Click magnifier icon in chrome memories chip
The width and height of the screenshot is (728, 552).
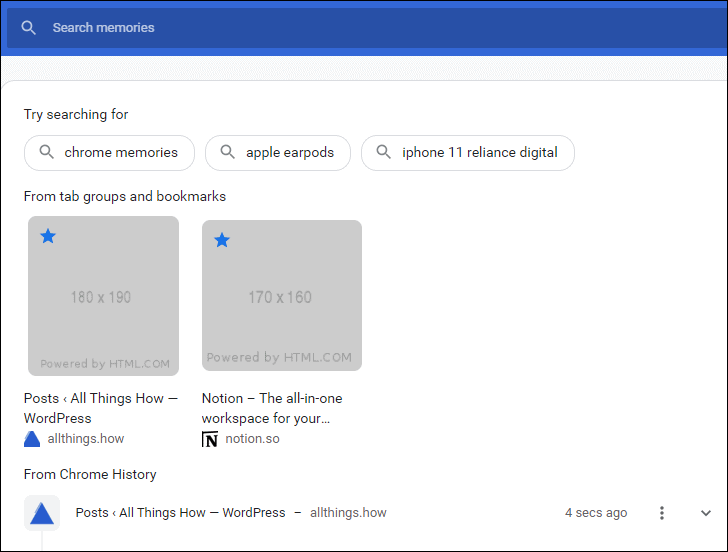click(46, 152)
